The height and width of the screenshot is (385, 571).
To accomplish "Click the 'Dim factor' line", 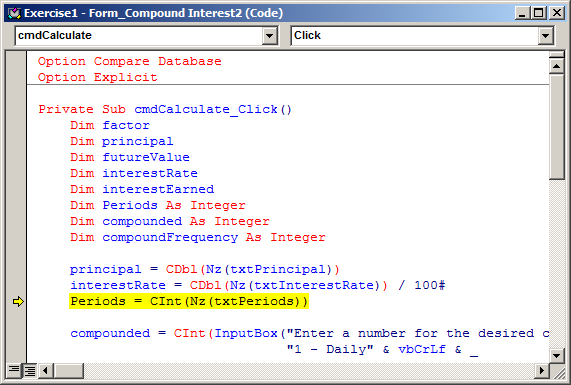I will 110,125.
